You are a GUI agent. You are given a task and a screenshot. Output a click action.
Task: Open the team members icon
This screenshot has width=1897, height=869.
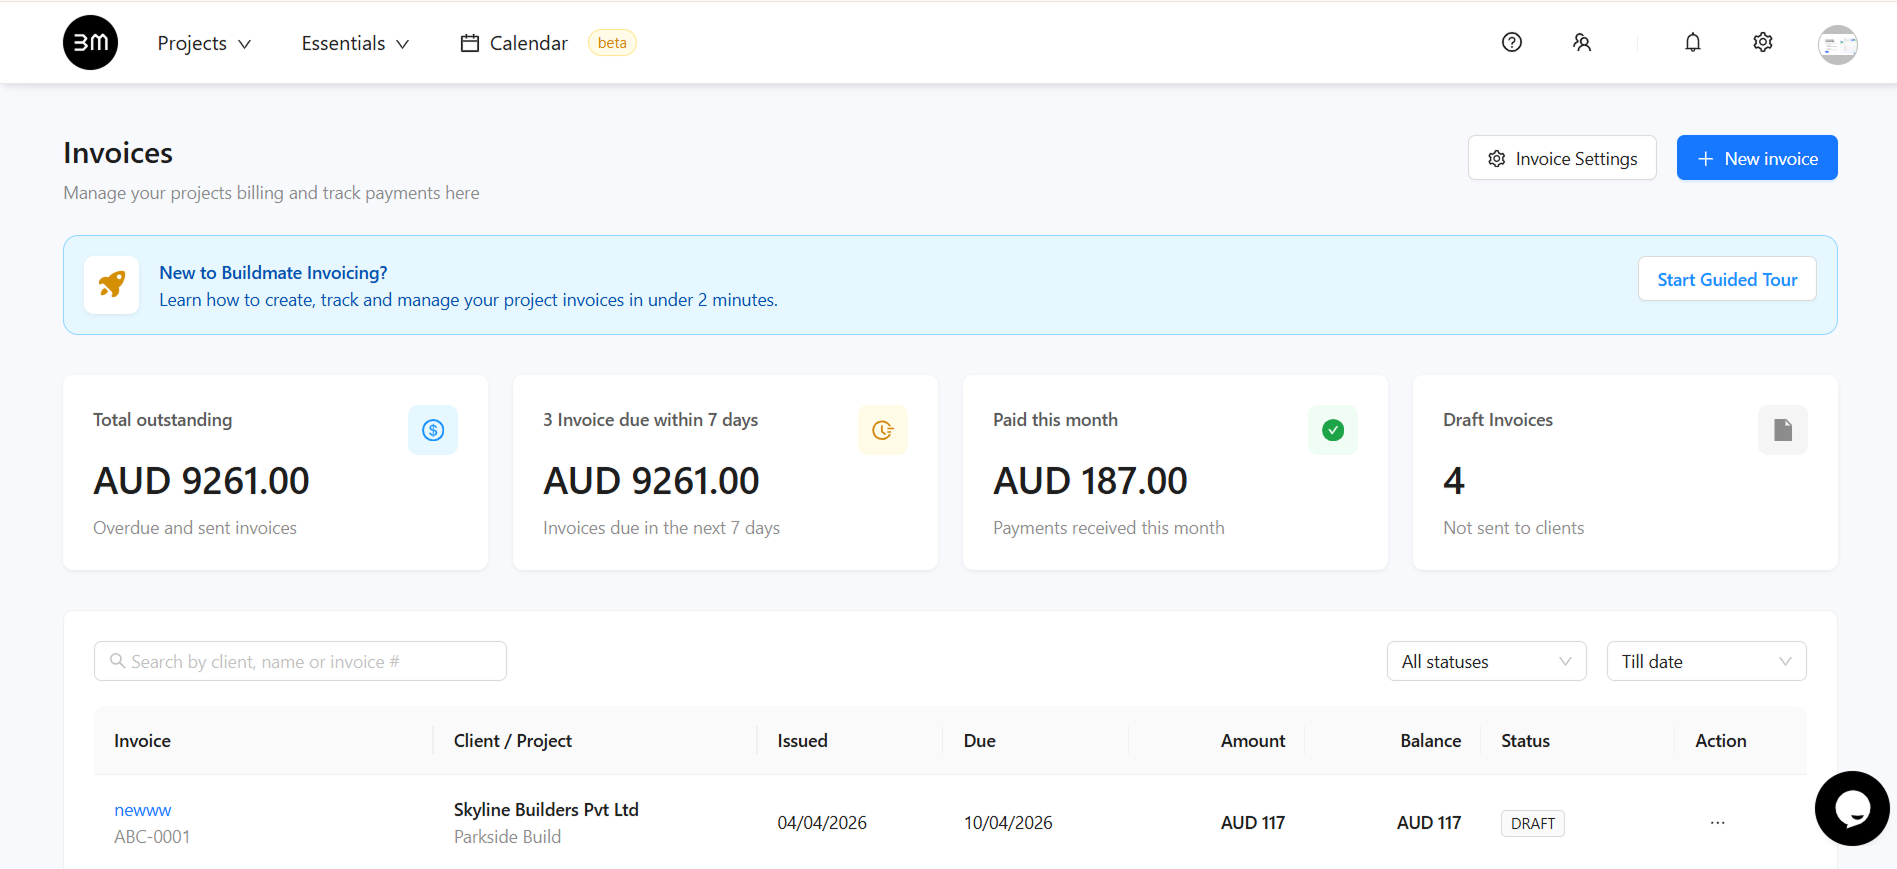1581,42
